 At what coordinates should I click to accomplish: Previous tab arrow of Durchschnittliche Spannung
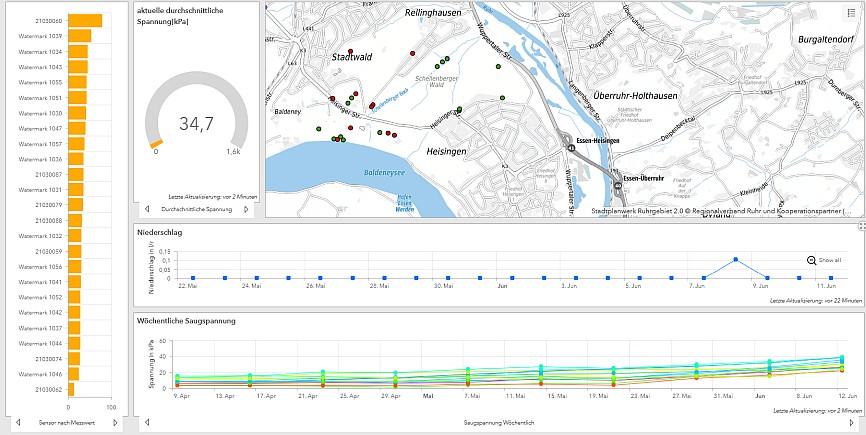click(x=147, y=209)
